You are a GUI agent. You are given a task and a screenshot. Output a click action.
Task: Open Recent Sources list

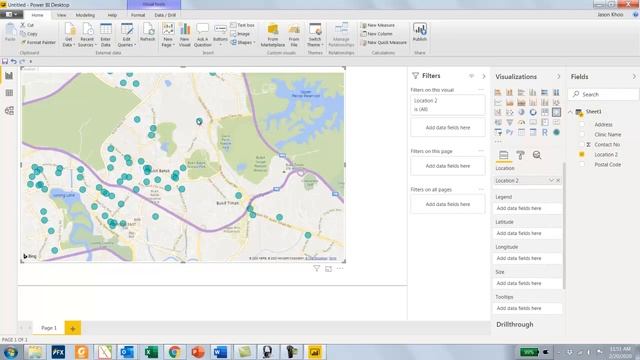87,35
